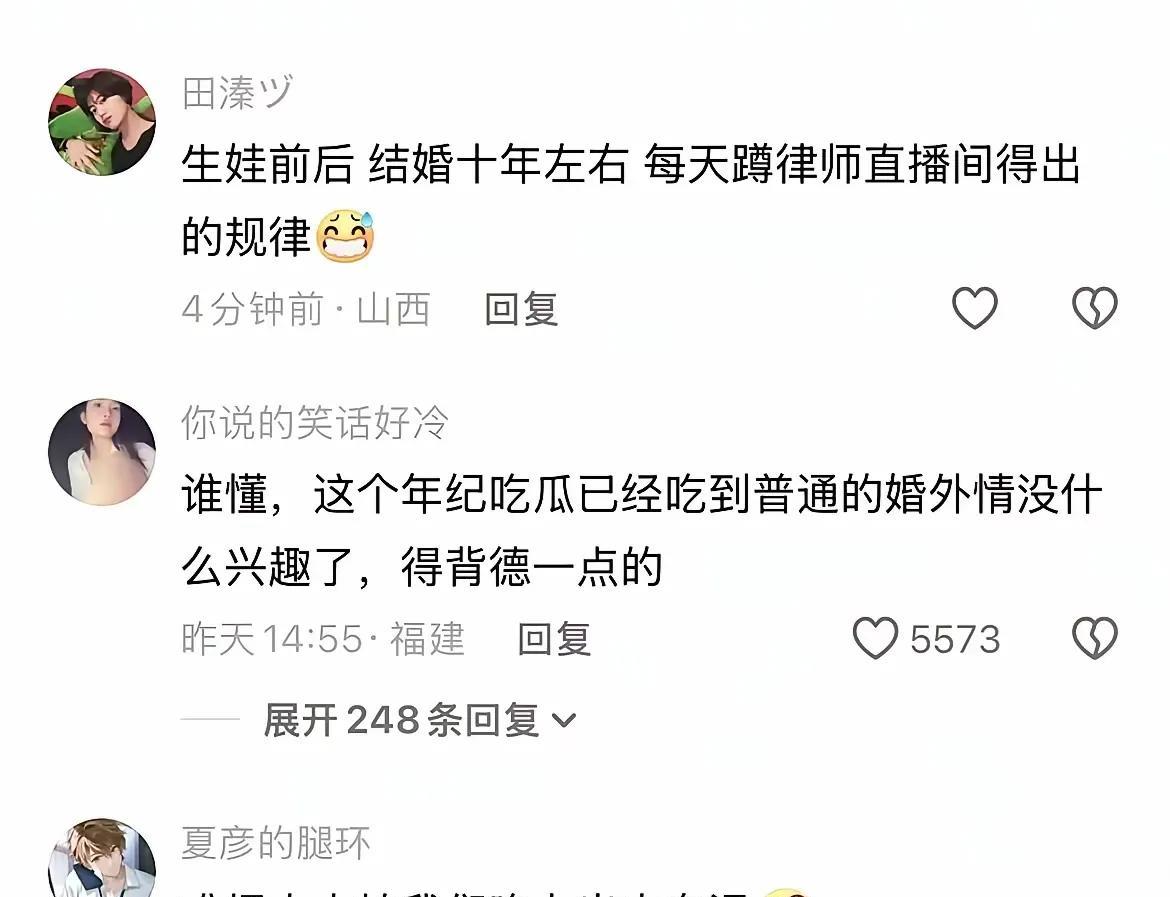The width and height of the screenshot is (1170, 897).
Task: Click the 5573 like count
Action: click(955, 640)
